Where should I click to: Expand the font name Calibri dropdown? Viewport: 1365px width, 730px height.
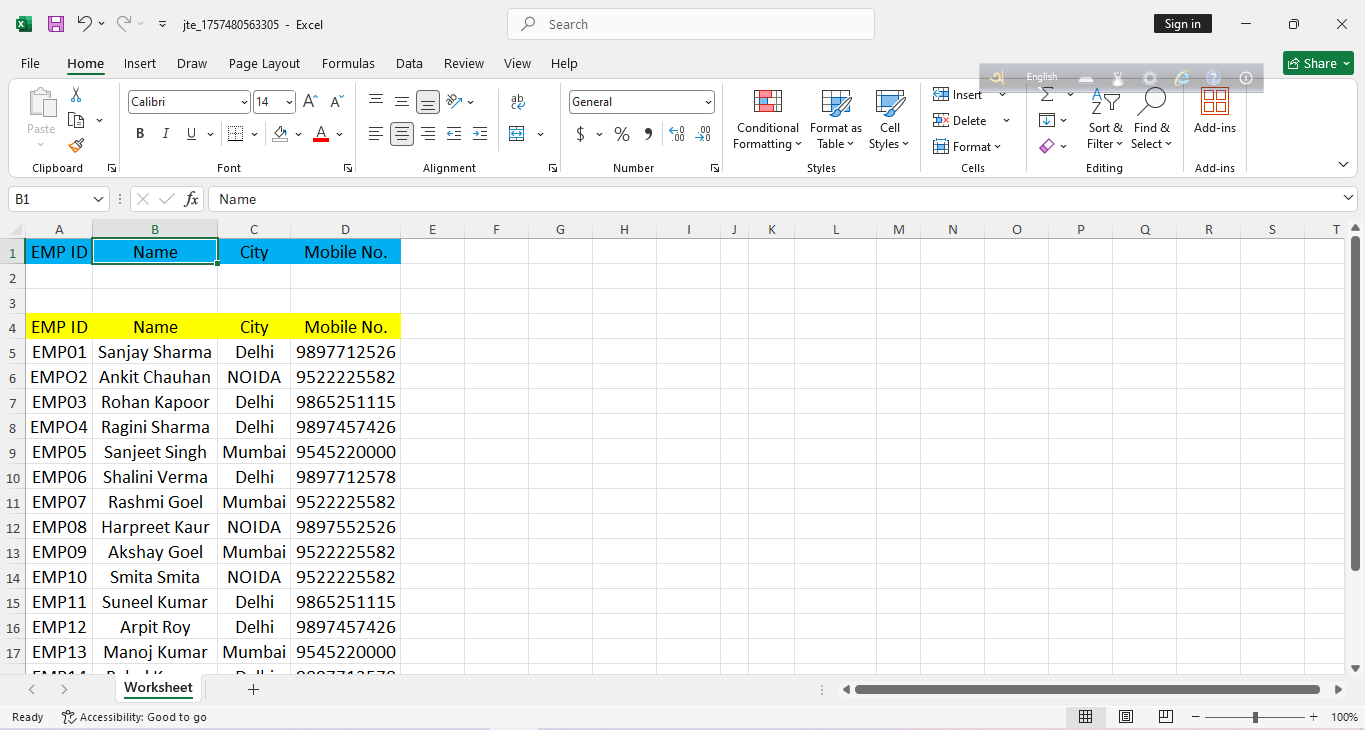click(244, 102)
